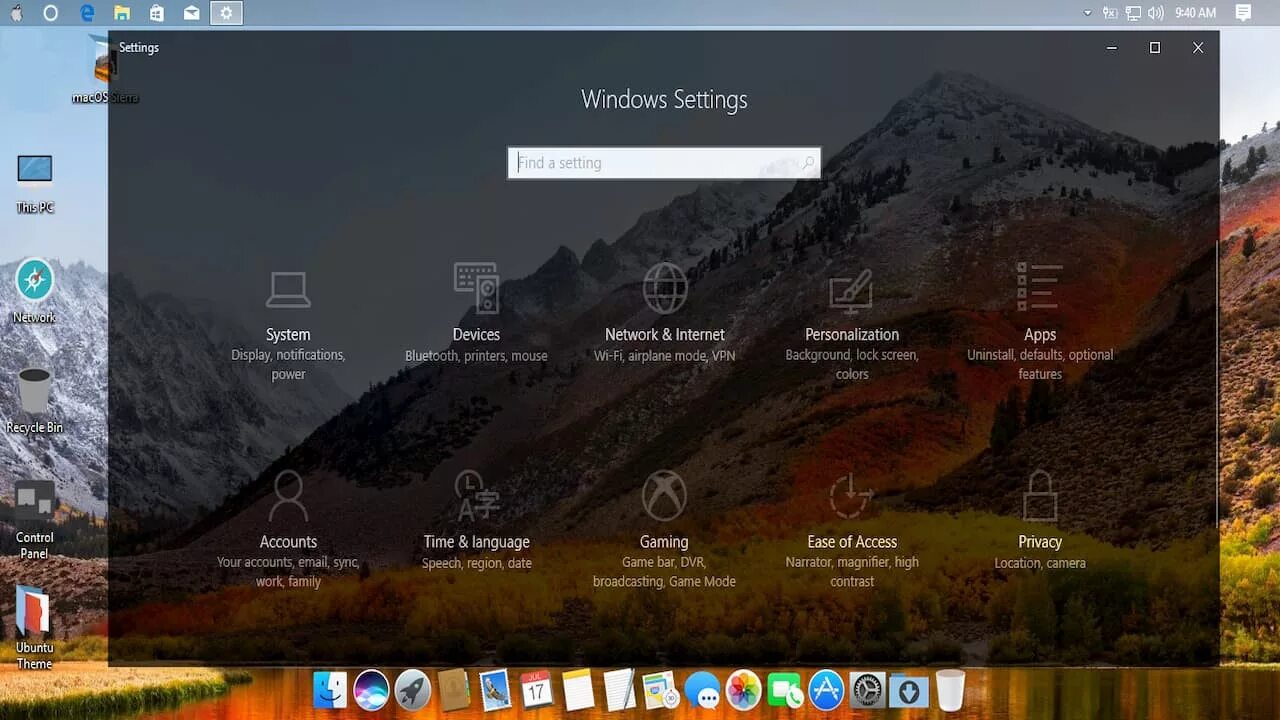This screenshot has width=1280, height=720.
Task: Open the Action Center notifications icon
Action: (1244, 13)
